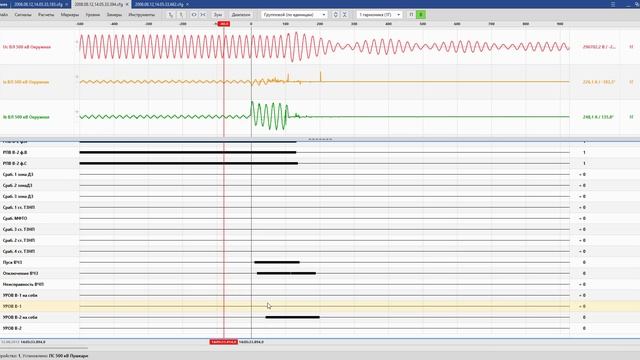Open the Расчеты menu
The width and height of the screenshot is (640, 360).
pyautogui.click(x=46, y=15)
